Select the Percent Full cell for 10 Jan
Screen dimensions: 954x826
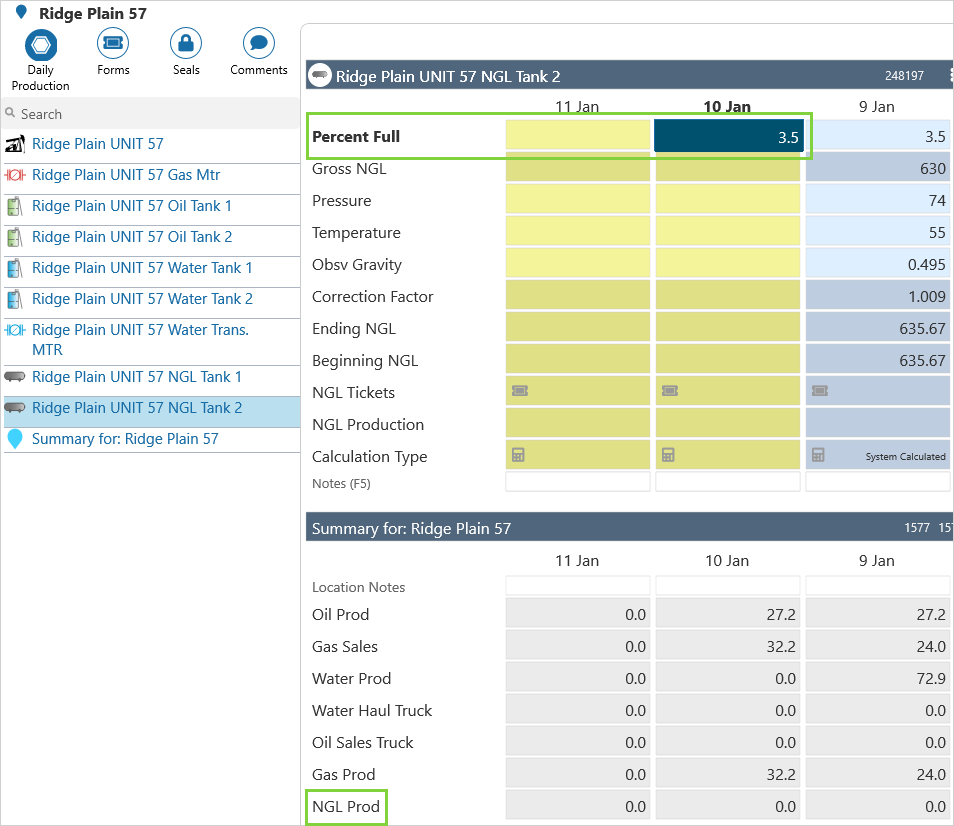click(728, 137)
